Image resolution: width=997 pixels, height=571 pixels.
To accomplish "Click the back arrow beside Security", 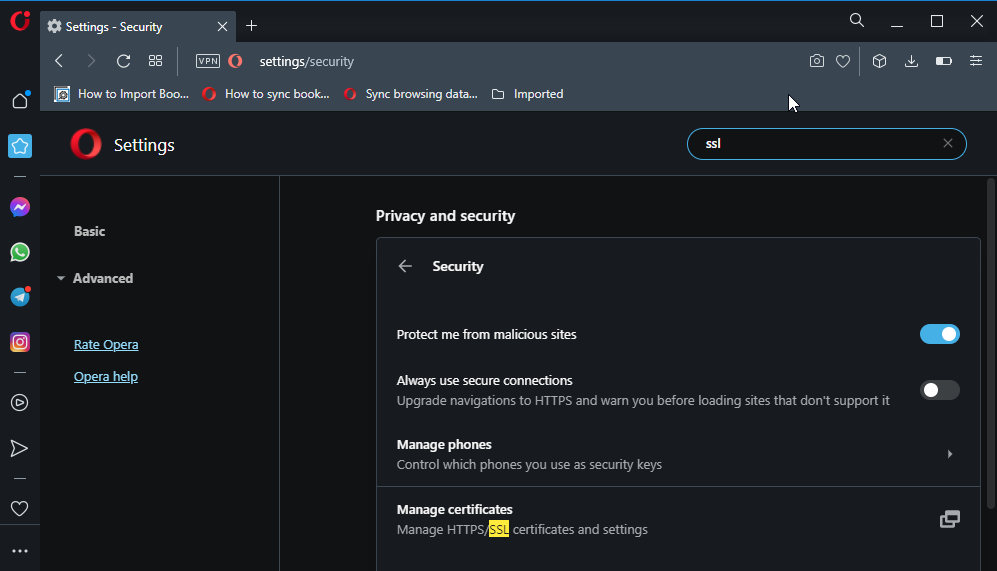I will [x=405, y=266].
